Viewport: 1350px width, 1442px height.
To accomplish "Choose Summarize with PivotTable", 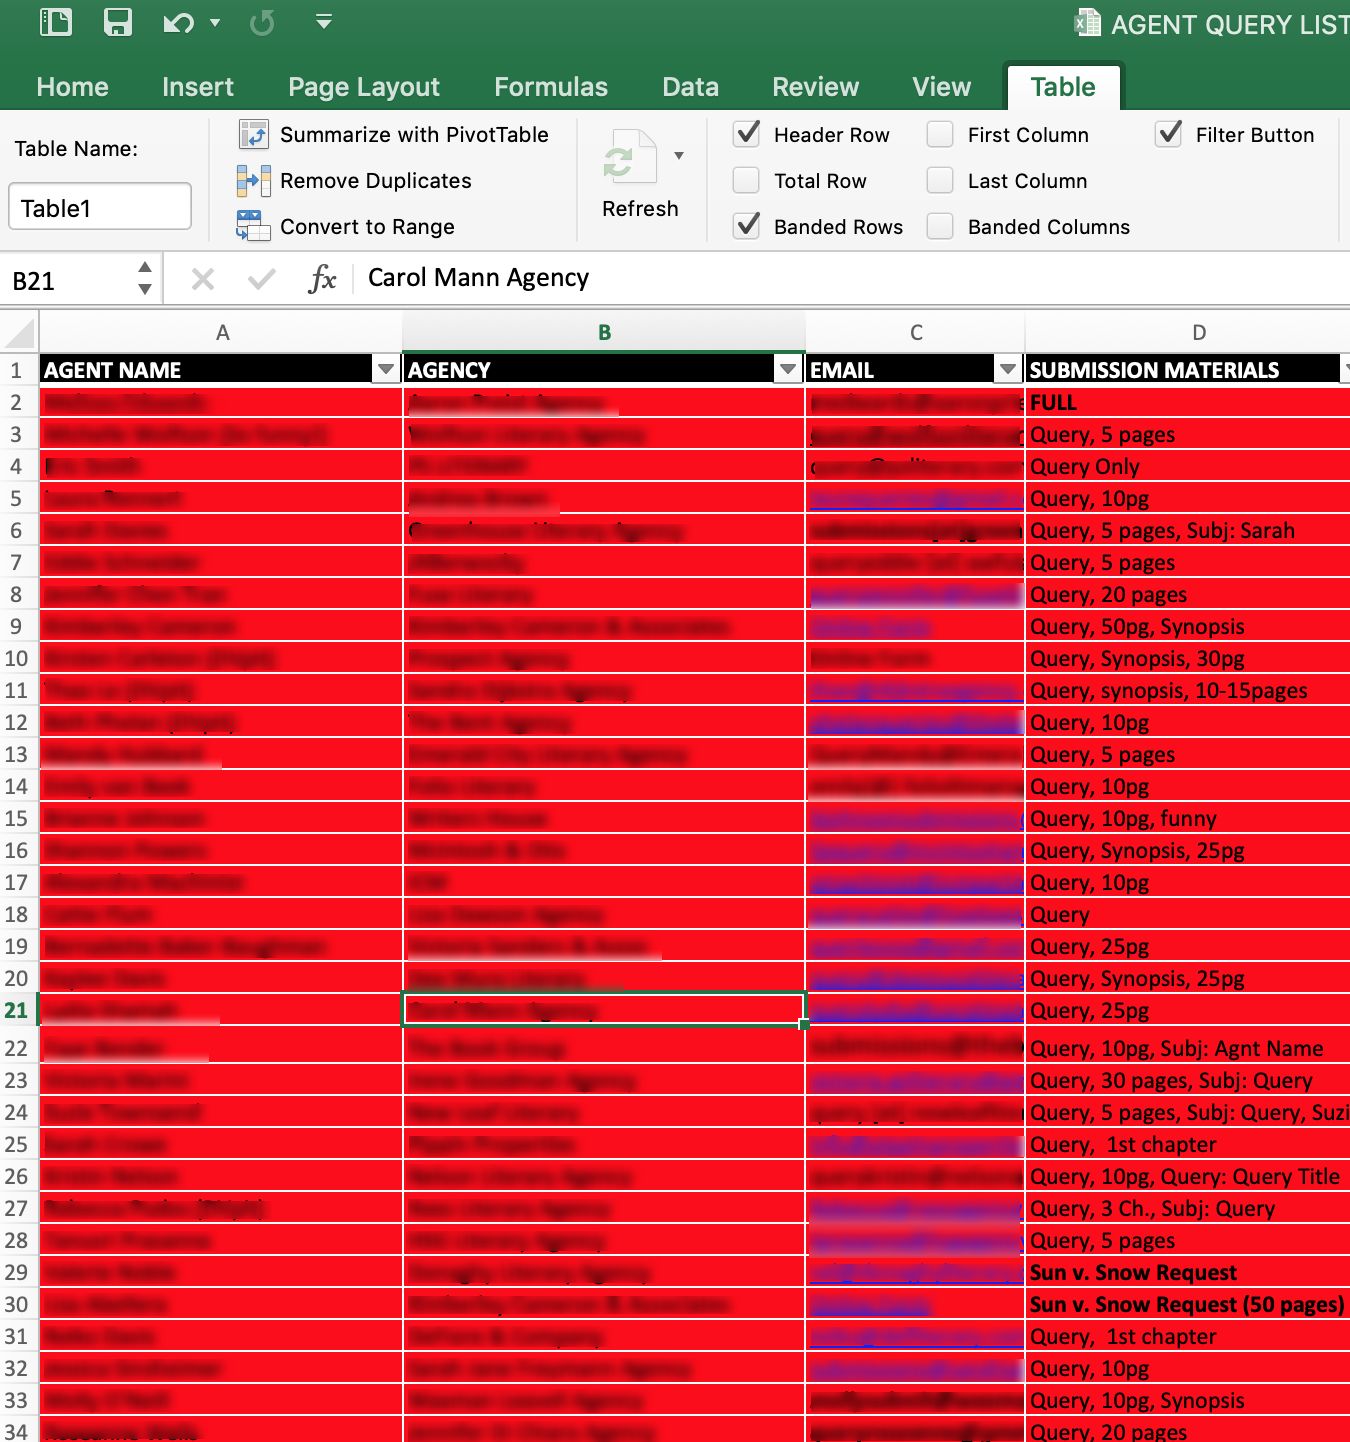I will pyautogui.click(x=414, y=135).
